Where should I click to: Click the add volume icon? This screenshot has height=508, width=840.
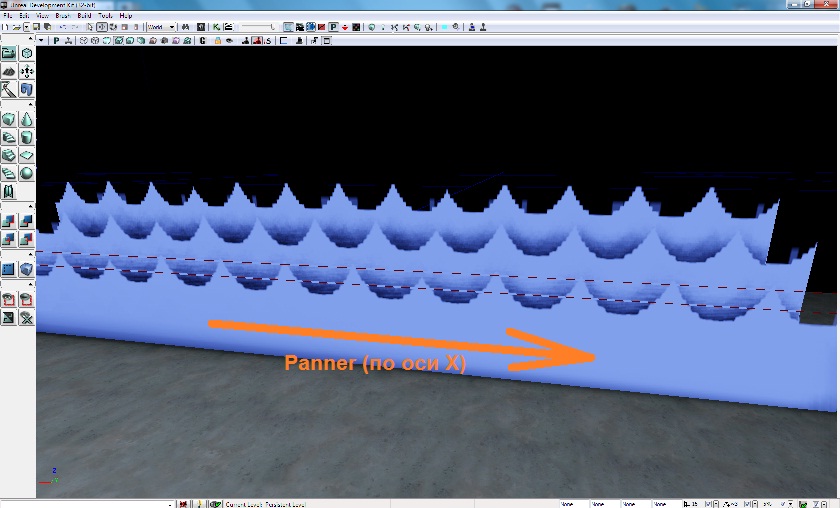coord(27,268)
